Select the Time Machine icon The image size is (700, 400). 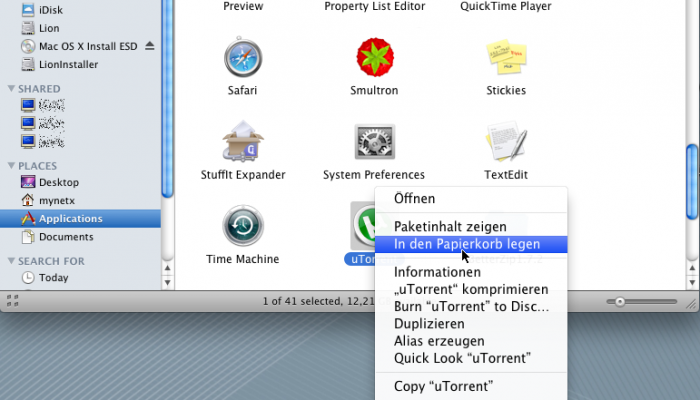(243, 225)
